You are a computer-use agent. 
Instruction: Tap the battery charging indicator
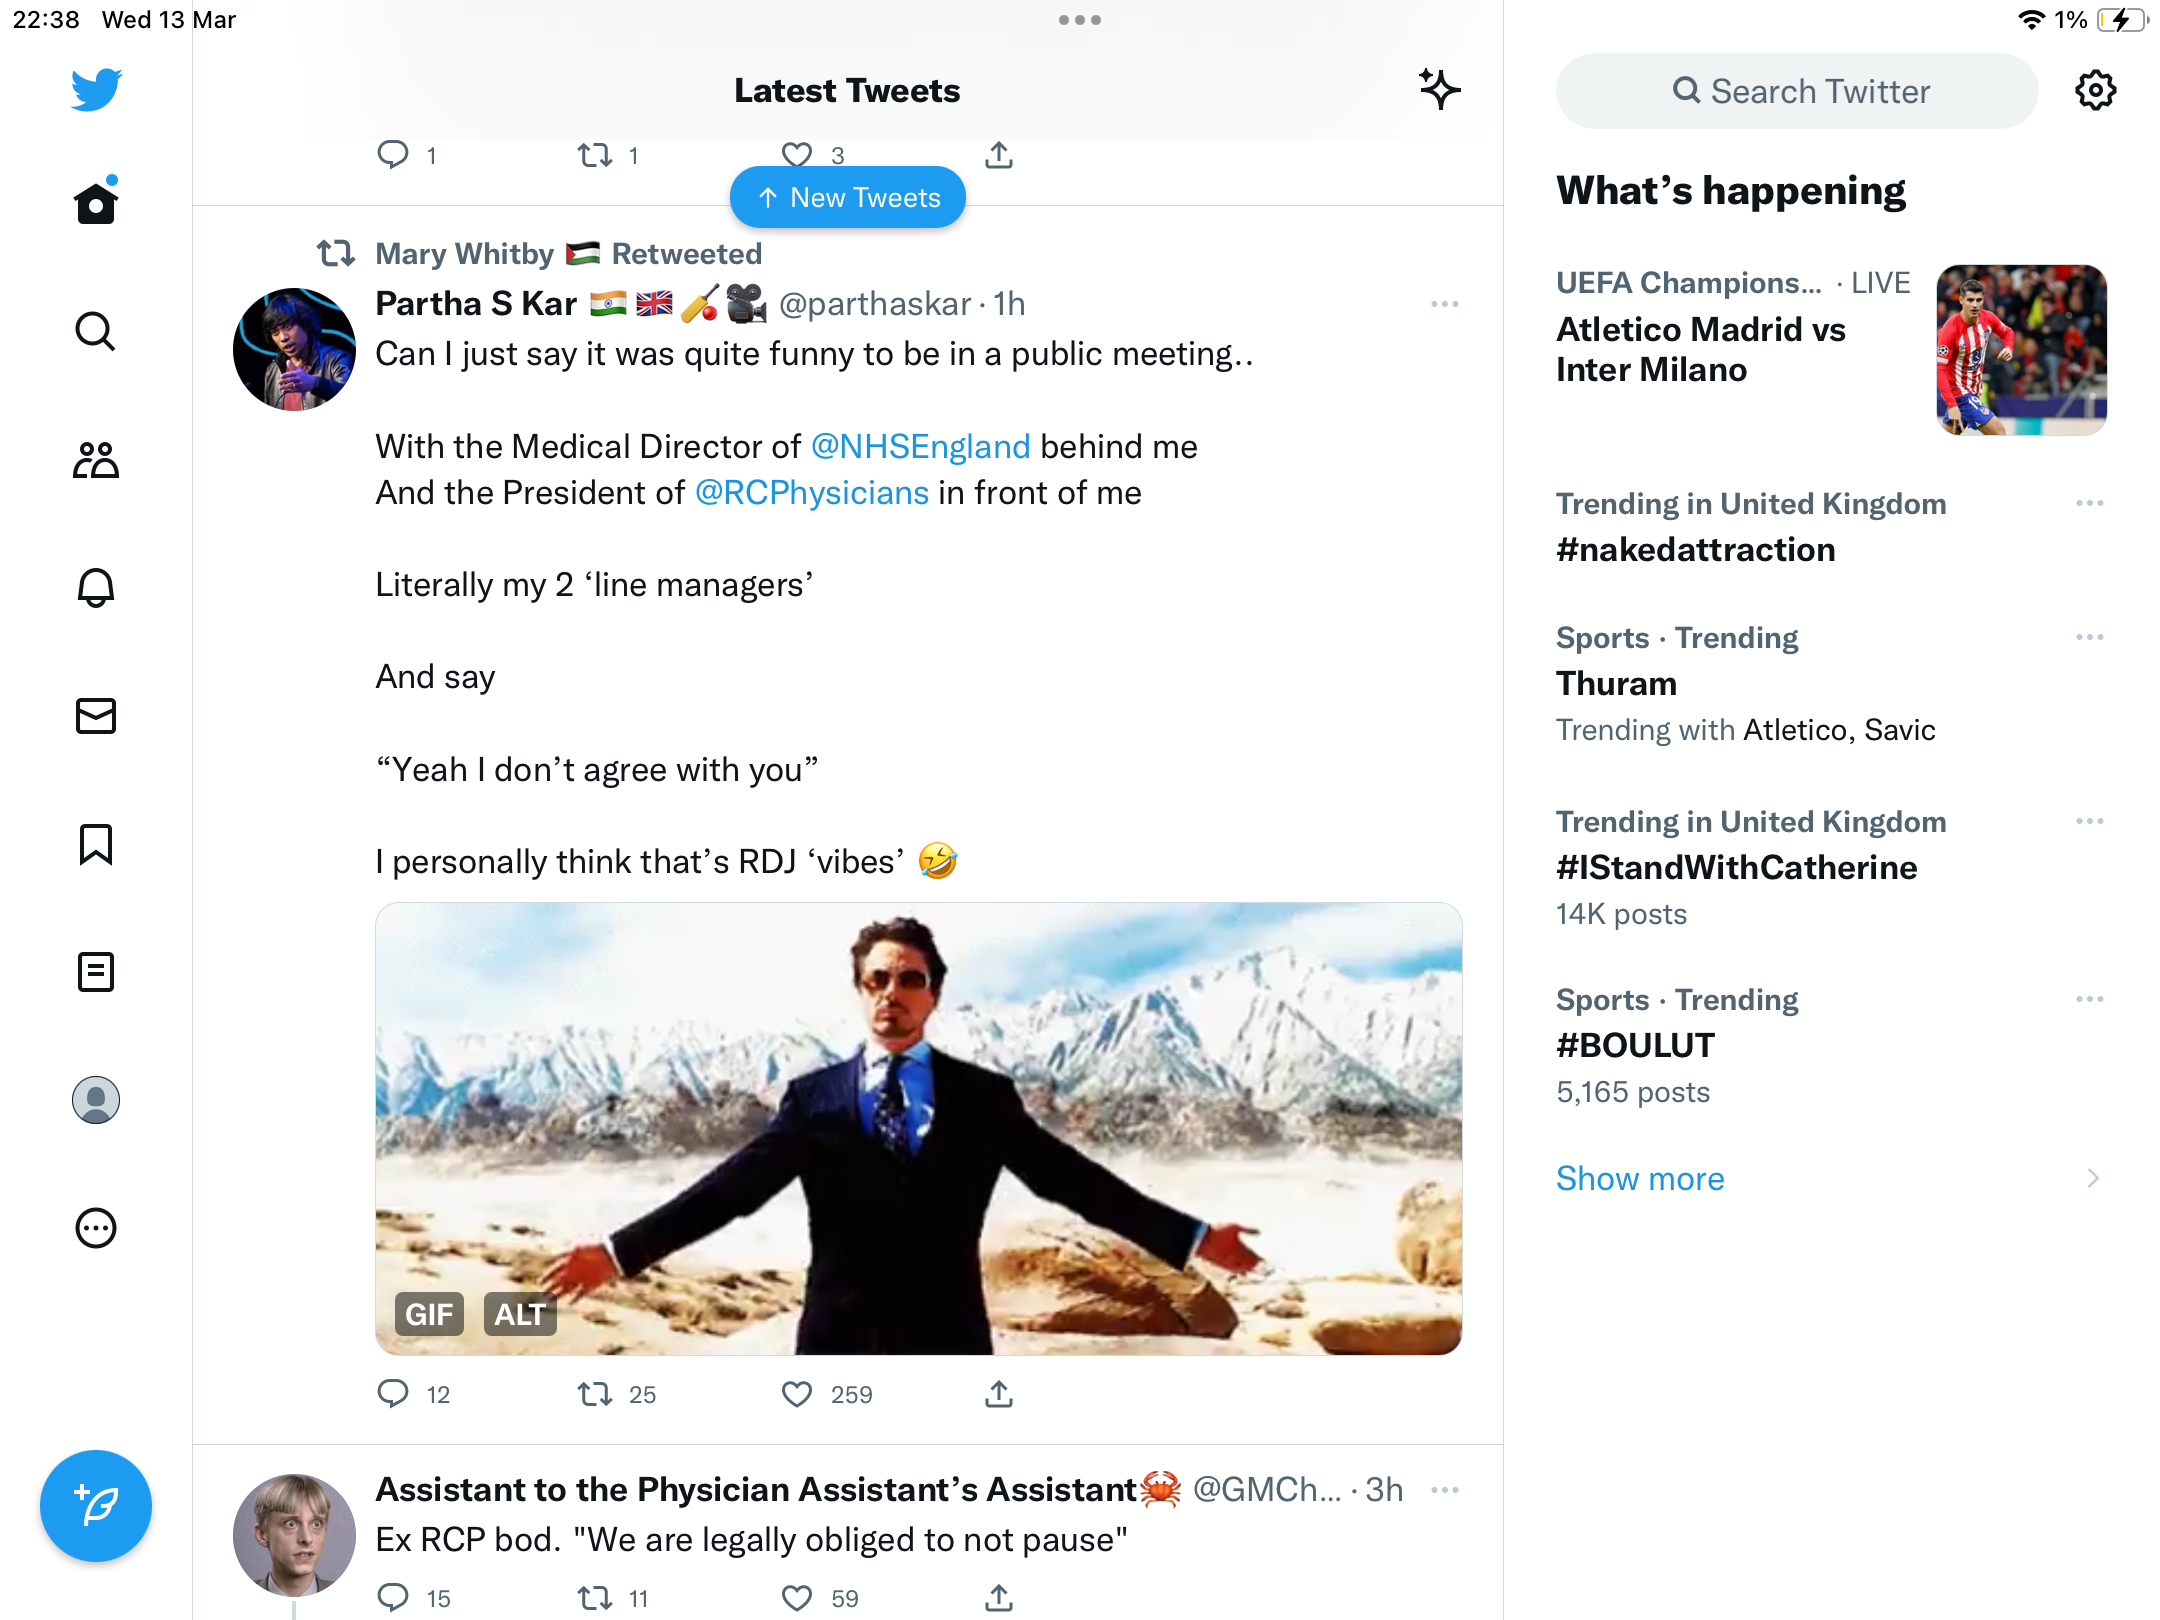click(2123, 20)
